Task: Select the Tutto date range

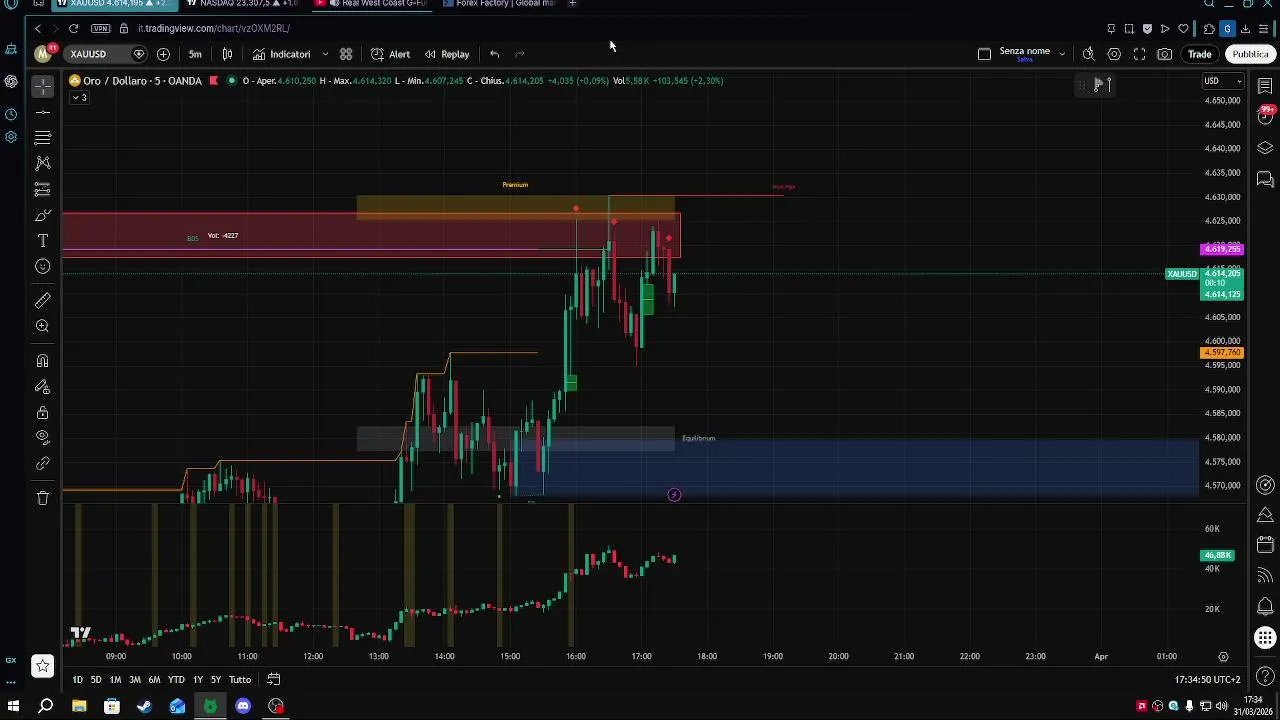Action: click(x=240, y=680)
